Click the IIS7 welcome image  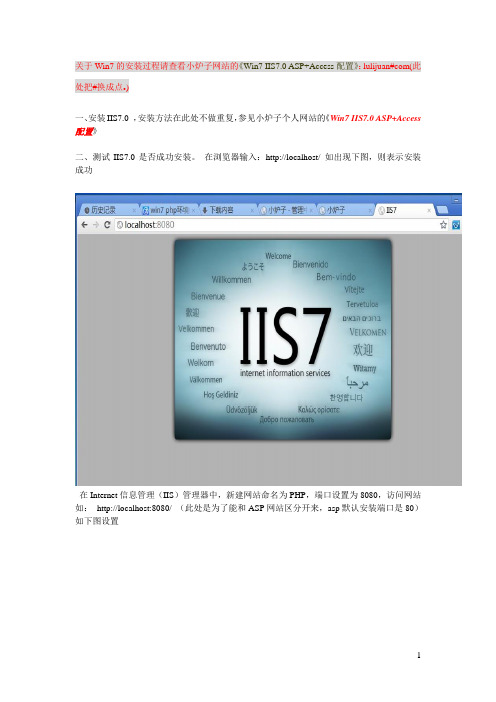(282, 339)
